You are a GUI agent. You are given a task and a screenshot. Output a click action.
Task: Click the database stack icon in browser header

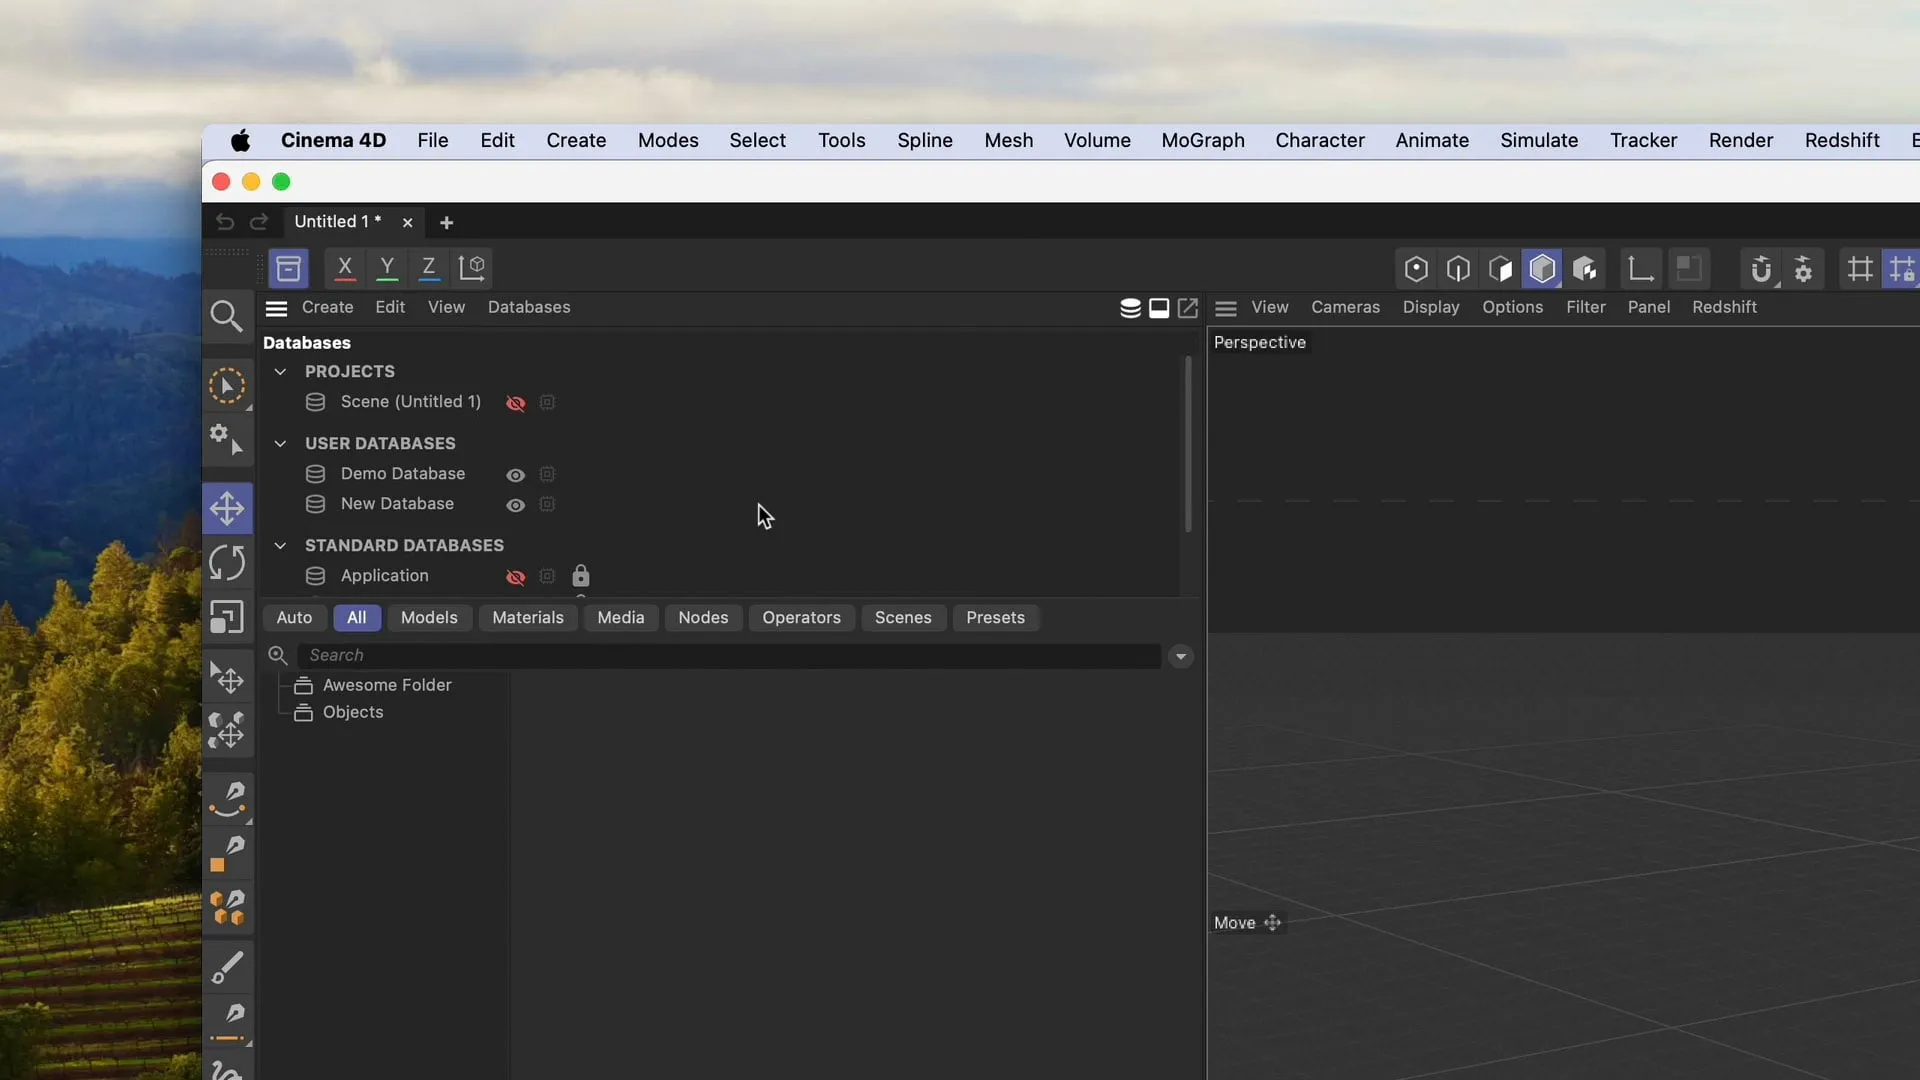pyautogui.click(x=1130, y=308)
